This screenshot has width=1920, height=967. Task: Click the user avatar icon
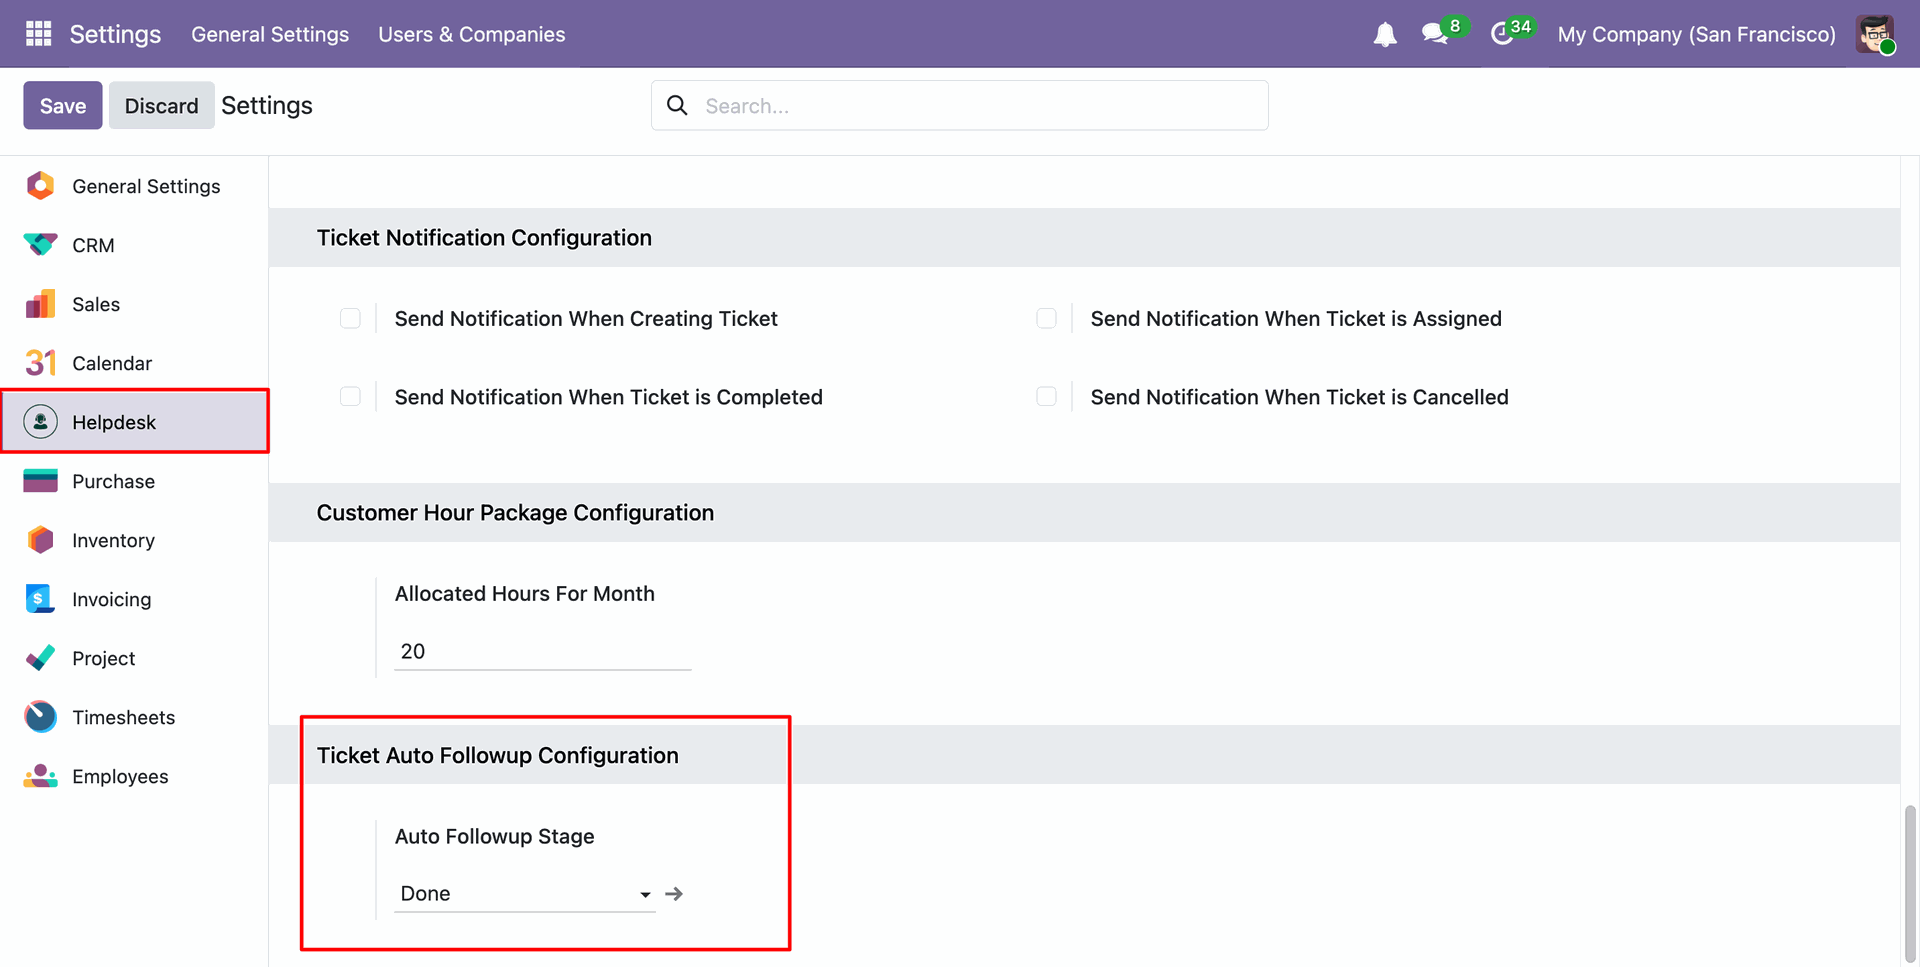click(x=1874, y=34)
